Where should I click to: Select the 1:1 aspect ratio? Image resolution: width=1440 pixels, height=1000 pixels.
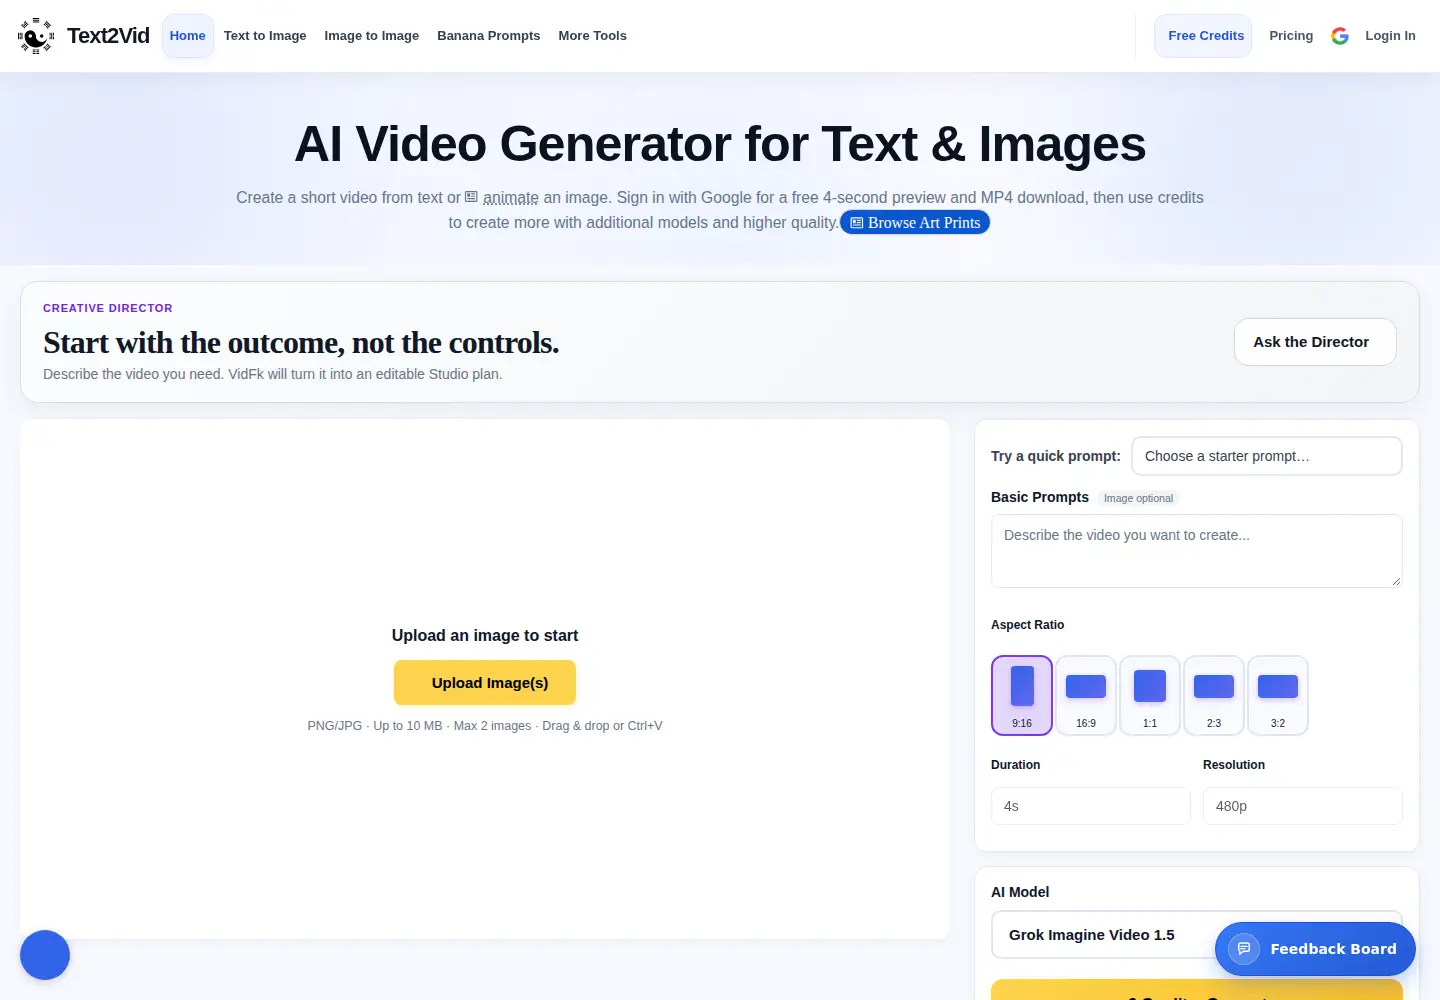coord(1150,695)
